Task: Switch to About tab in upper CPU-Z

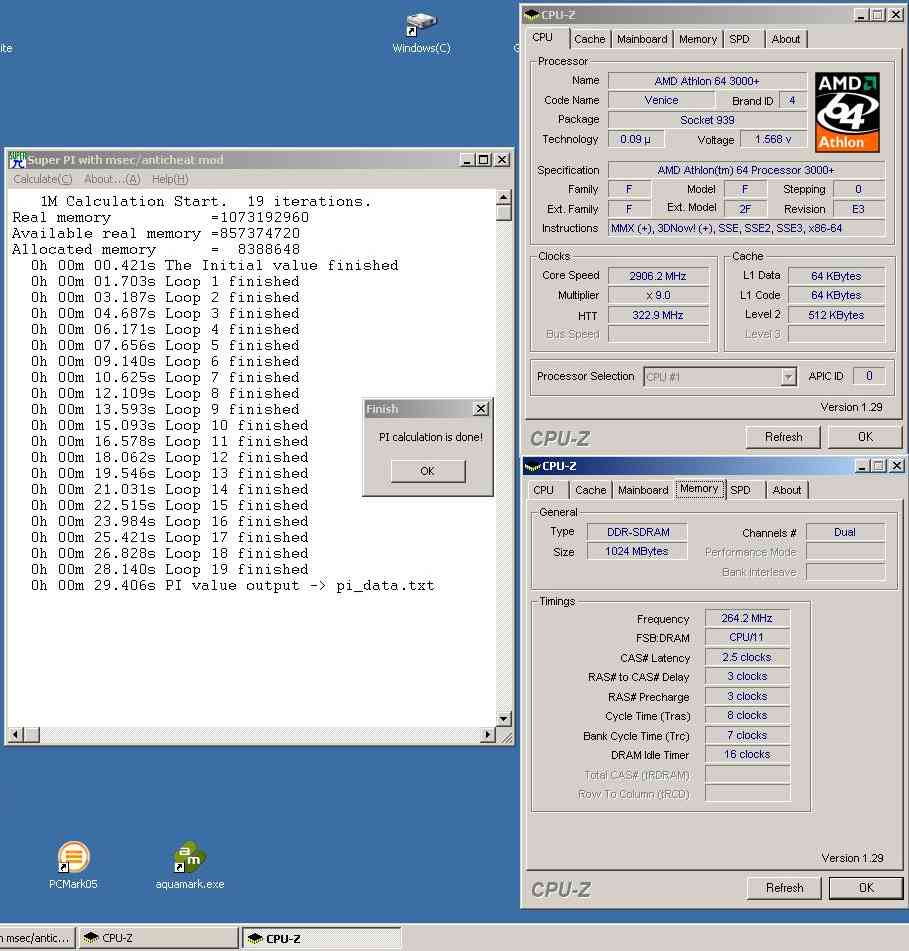Action: (x=785, y=39)
